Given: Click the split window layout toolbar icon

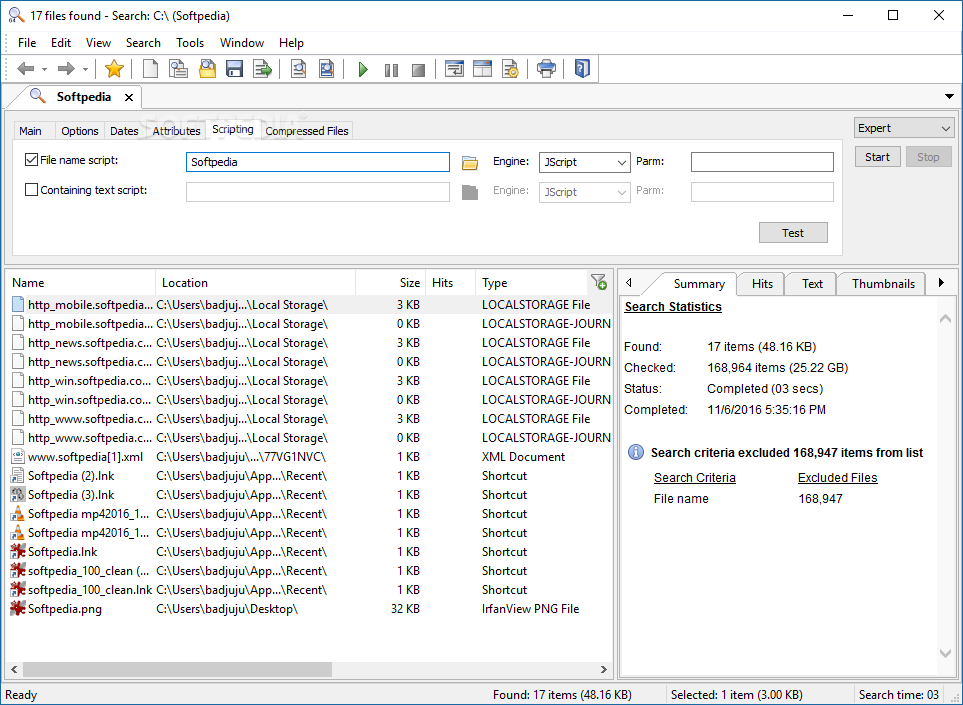Looking at the screenshot, I should (x=483, y=69).
